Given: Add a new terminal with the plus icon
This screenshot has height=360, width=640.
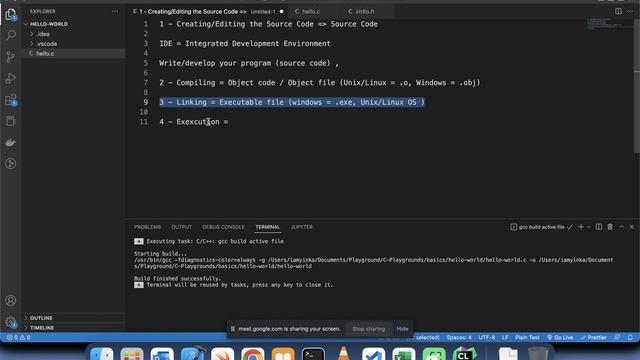Looking at the screenshot, I should pyautogui.click(x=581, y=227).
